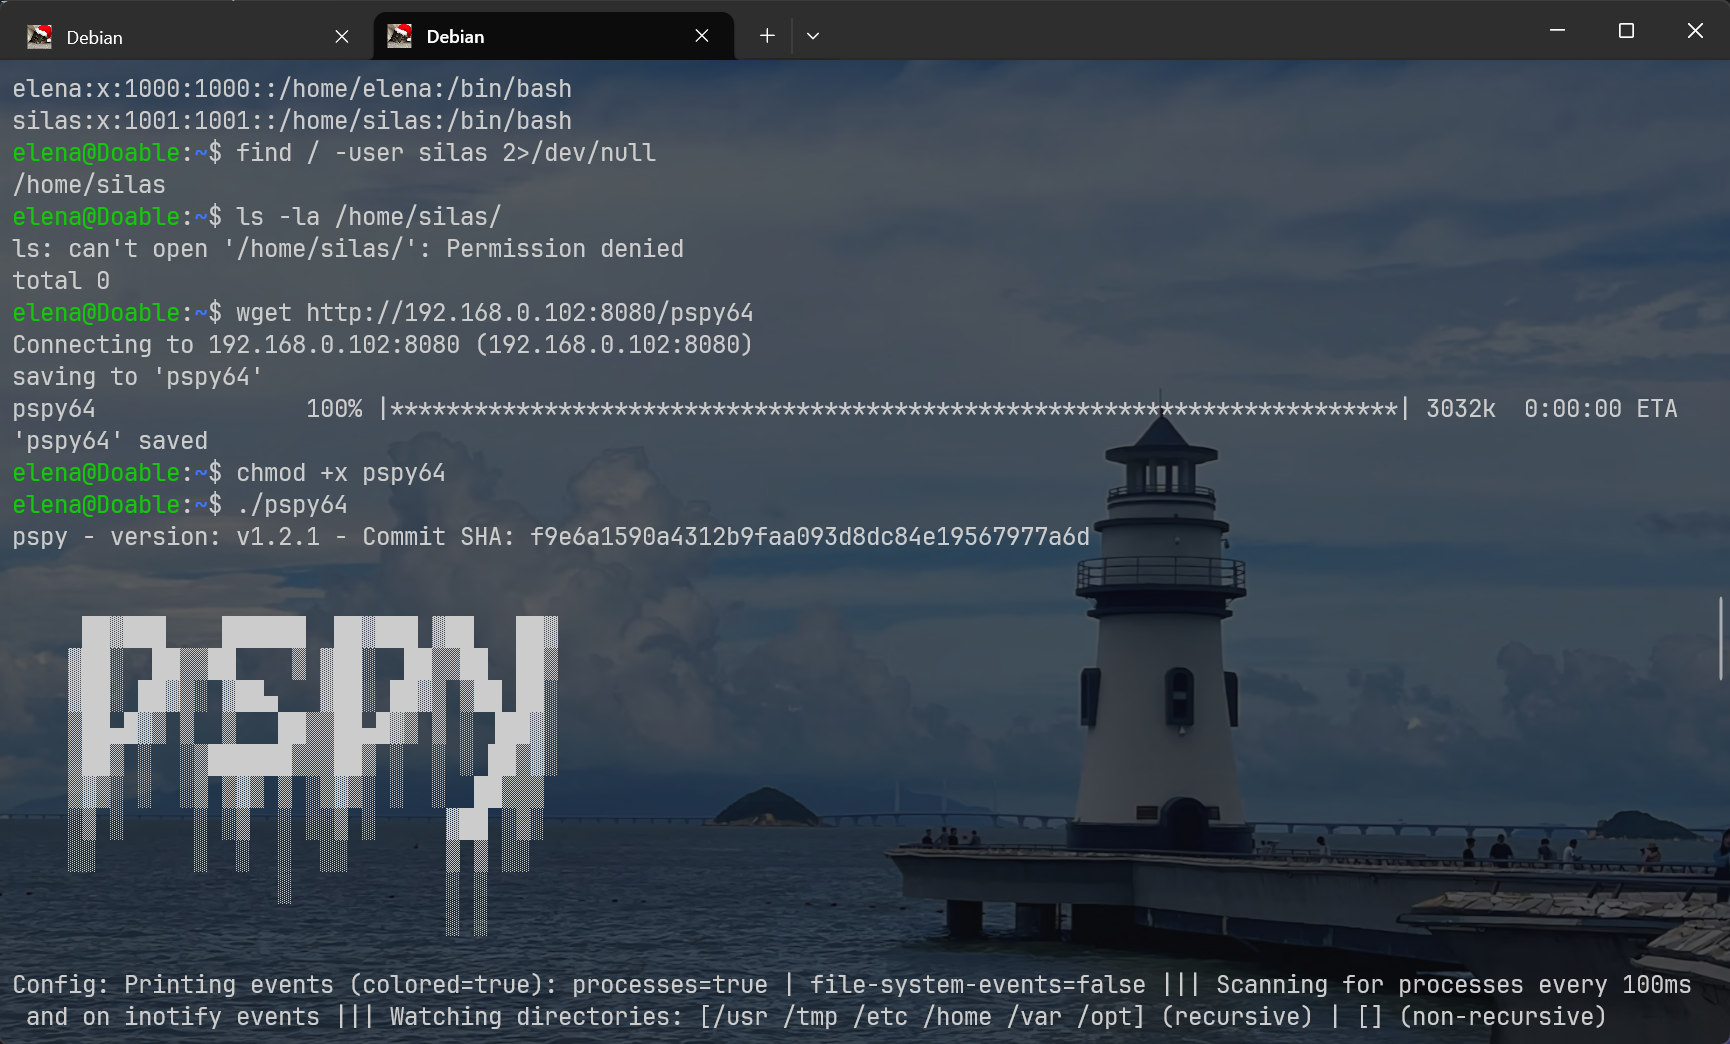Click the asterisk download progress bar
This screenshot has width=1730, height=1044.
(x=895, y=409)
